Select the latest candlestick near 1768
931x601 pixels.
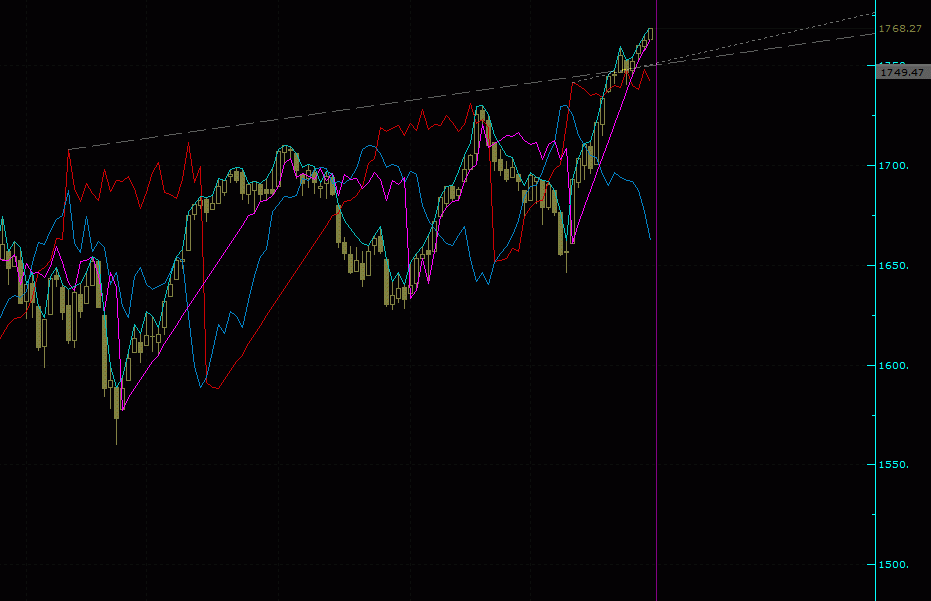pos(651,34)
